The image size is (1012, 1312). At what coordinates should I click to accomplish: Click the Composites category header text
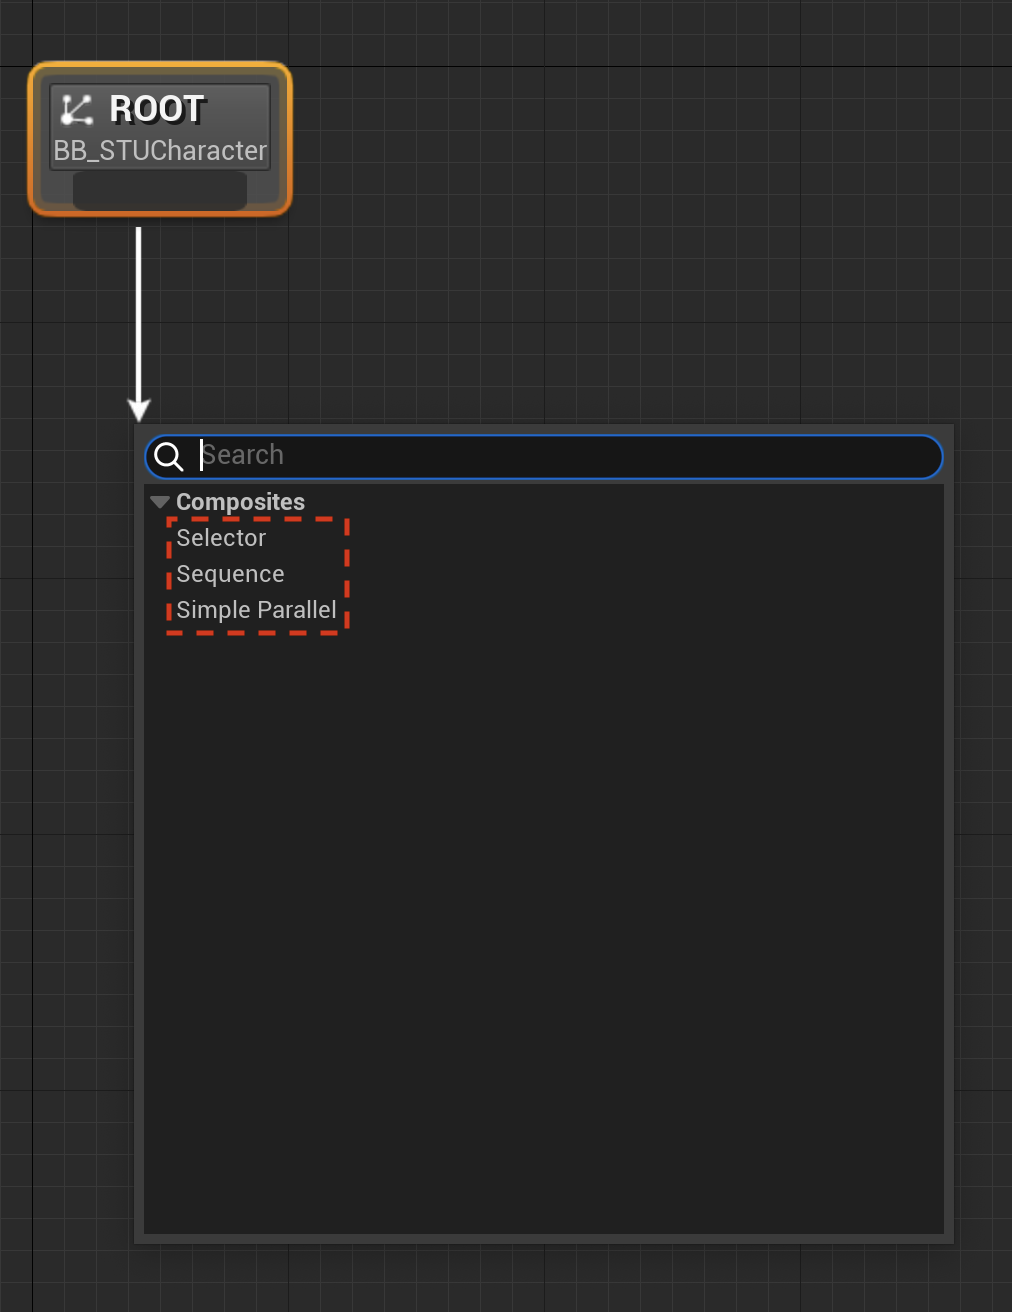(x=240, y=502)
